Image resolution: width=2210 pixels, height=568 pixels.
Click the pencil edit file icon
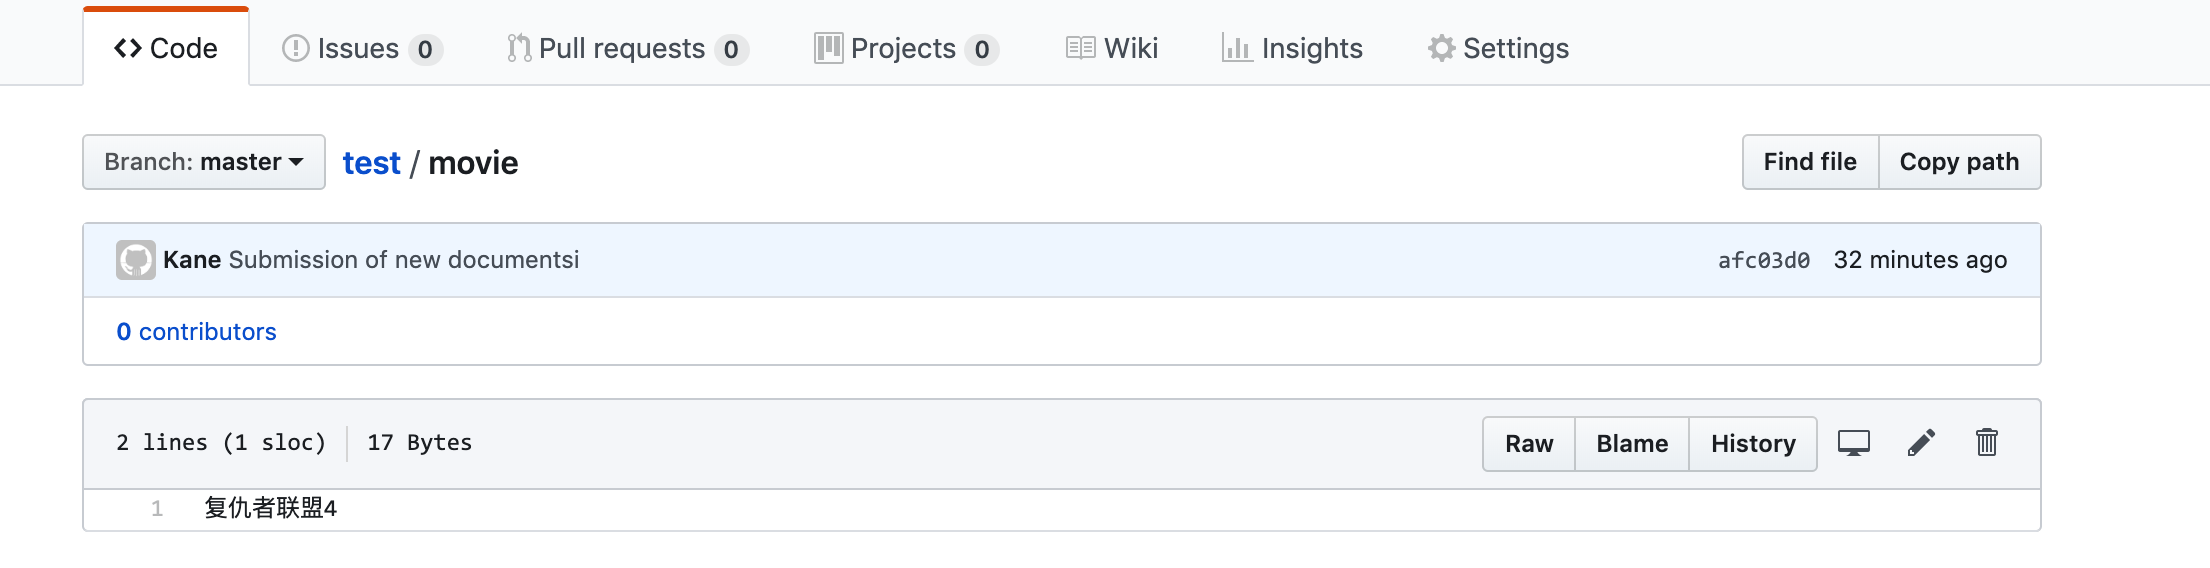[1921, 443]
